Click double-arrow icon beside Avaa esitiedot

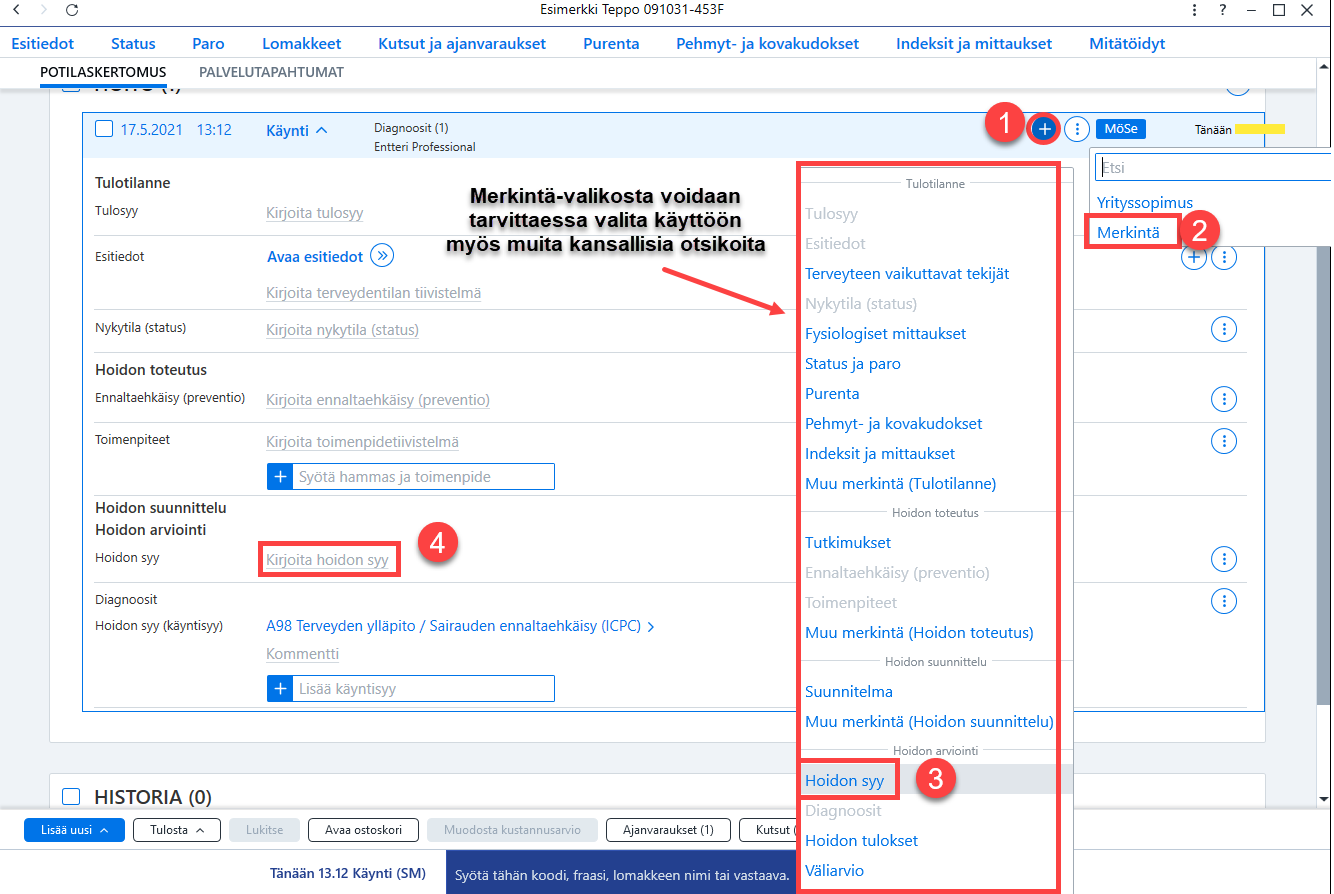tap(382, 256)
